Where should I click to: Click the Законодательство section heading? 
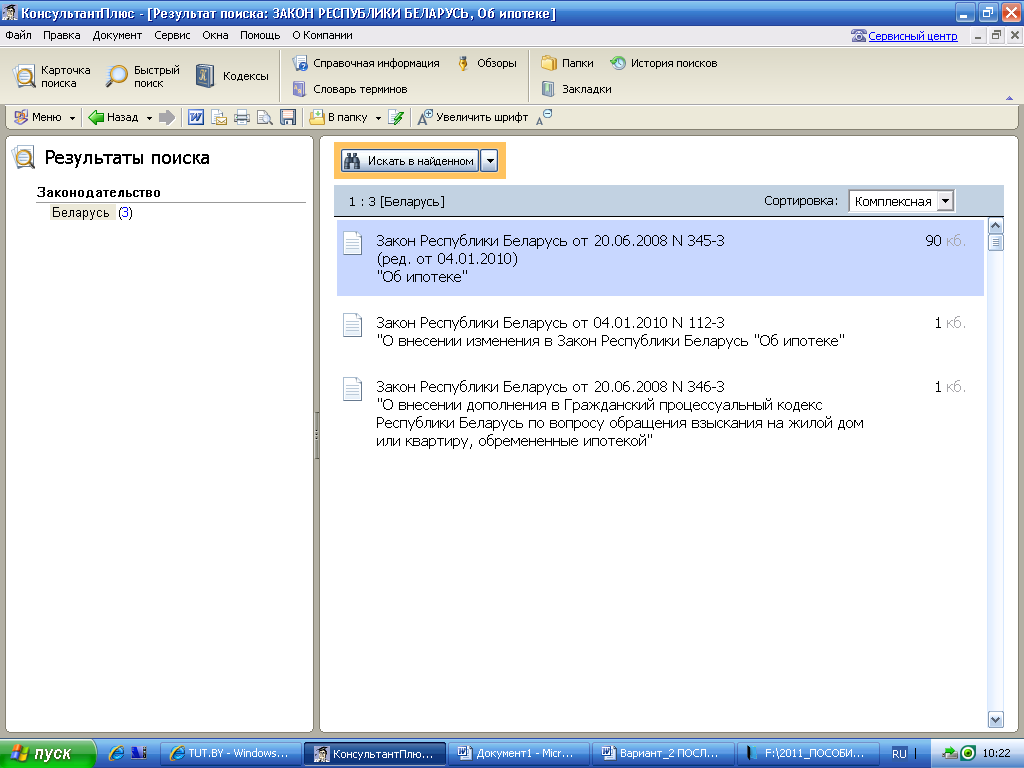tap(99, 193)
